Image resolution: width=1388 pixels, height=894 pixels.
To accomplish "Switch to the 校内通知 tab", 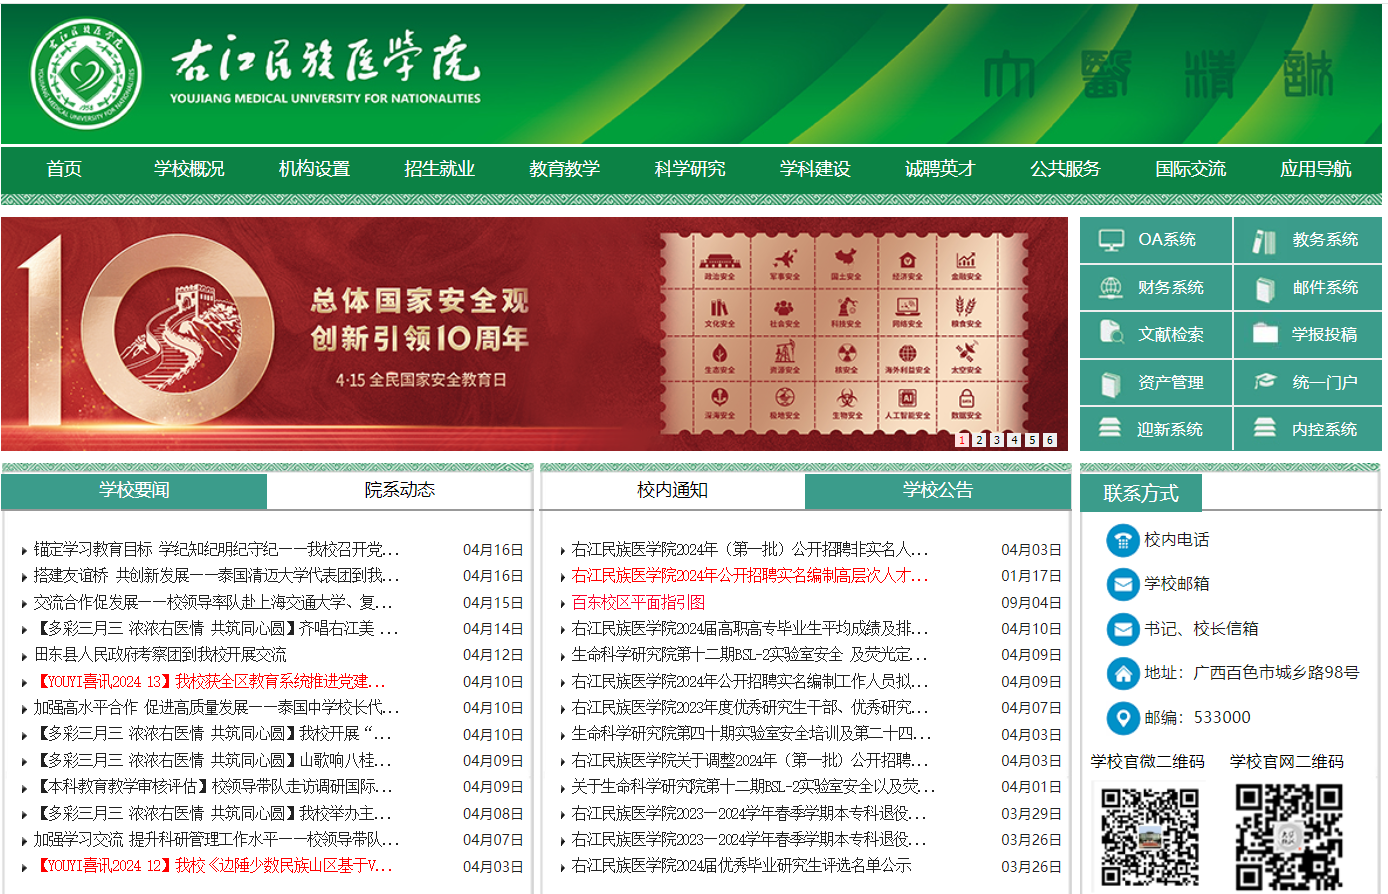I will coord(672,490).
